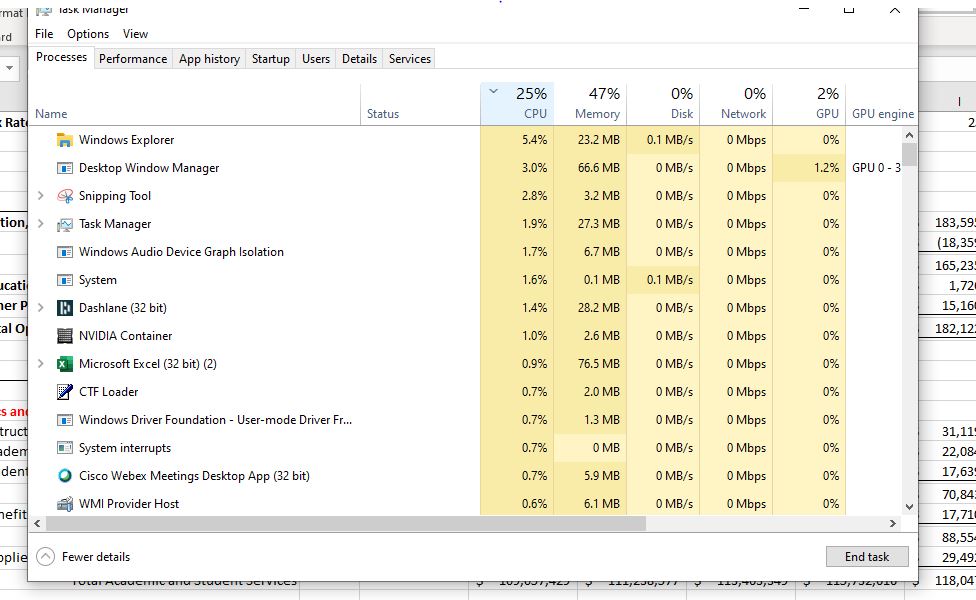Switch to the App history tab
Viewport: 976px width, 600px height.
pos(209,59)
